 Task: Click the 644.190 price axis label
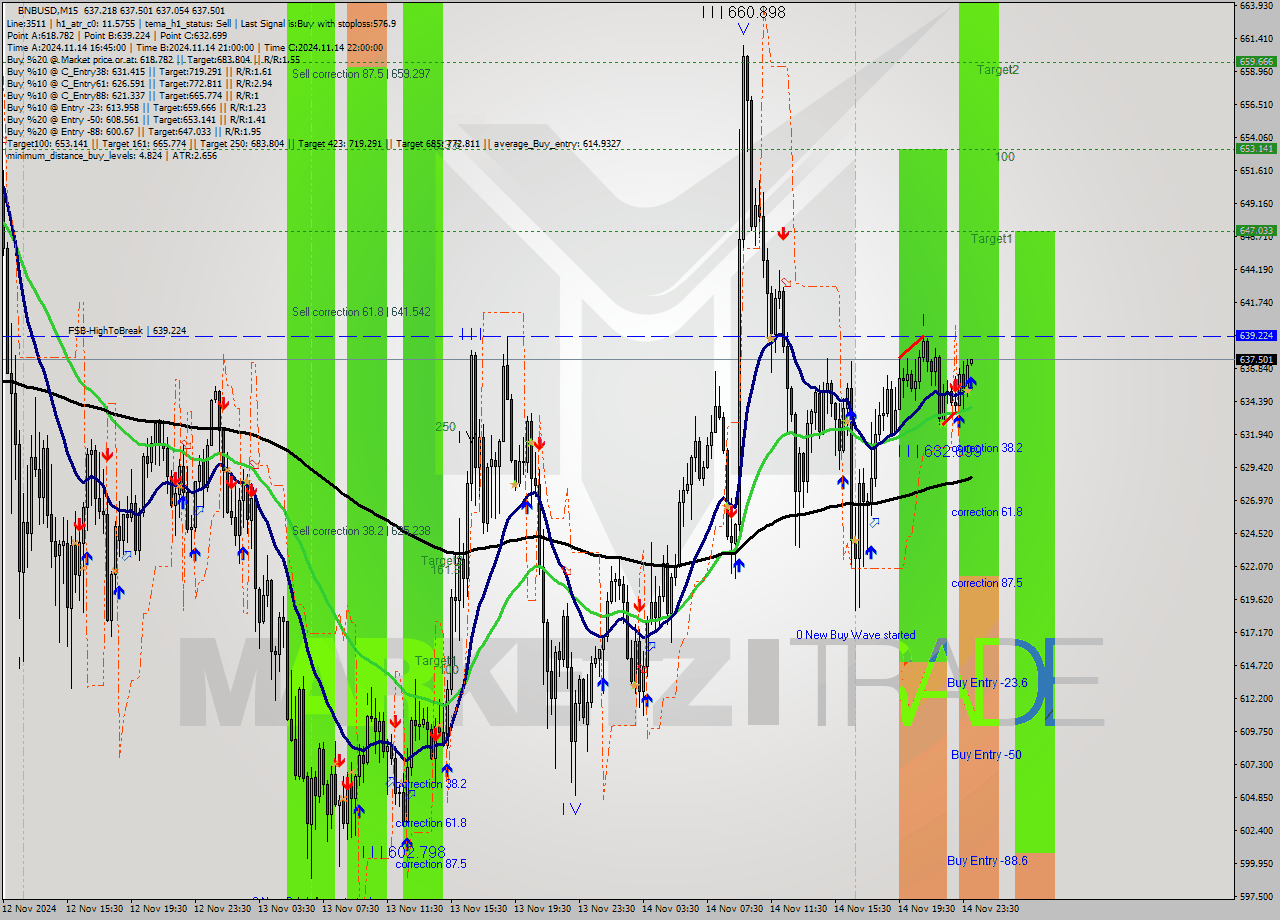coord(1256,270)
